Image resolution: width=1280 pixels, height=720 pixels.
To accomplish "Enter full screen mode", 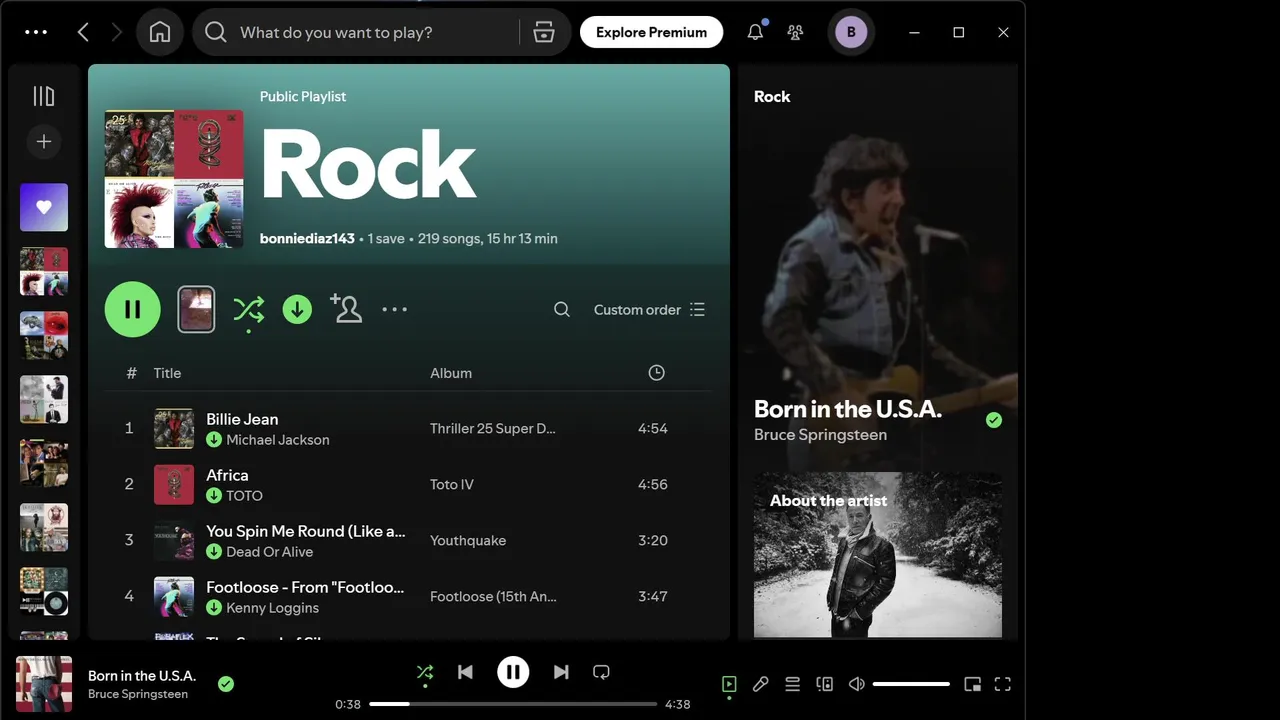I will point(1003,684).
